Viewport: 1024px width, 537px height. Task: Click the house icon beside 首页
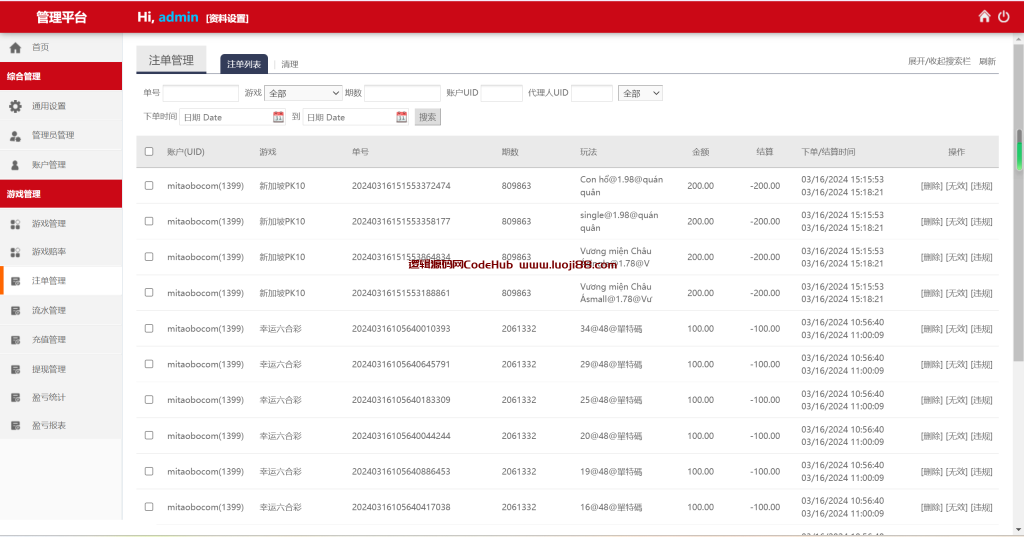click(16, 47)
